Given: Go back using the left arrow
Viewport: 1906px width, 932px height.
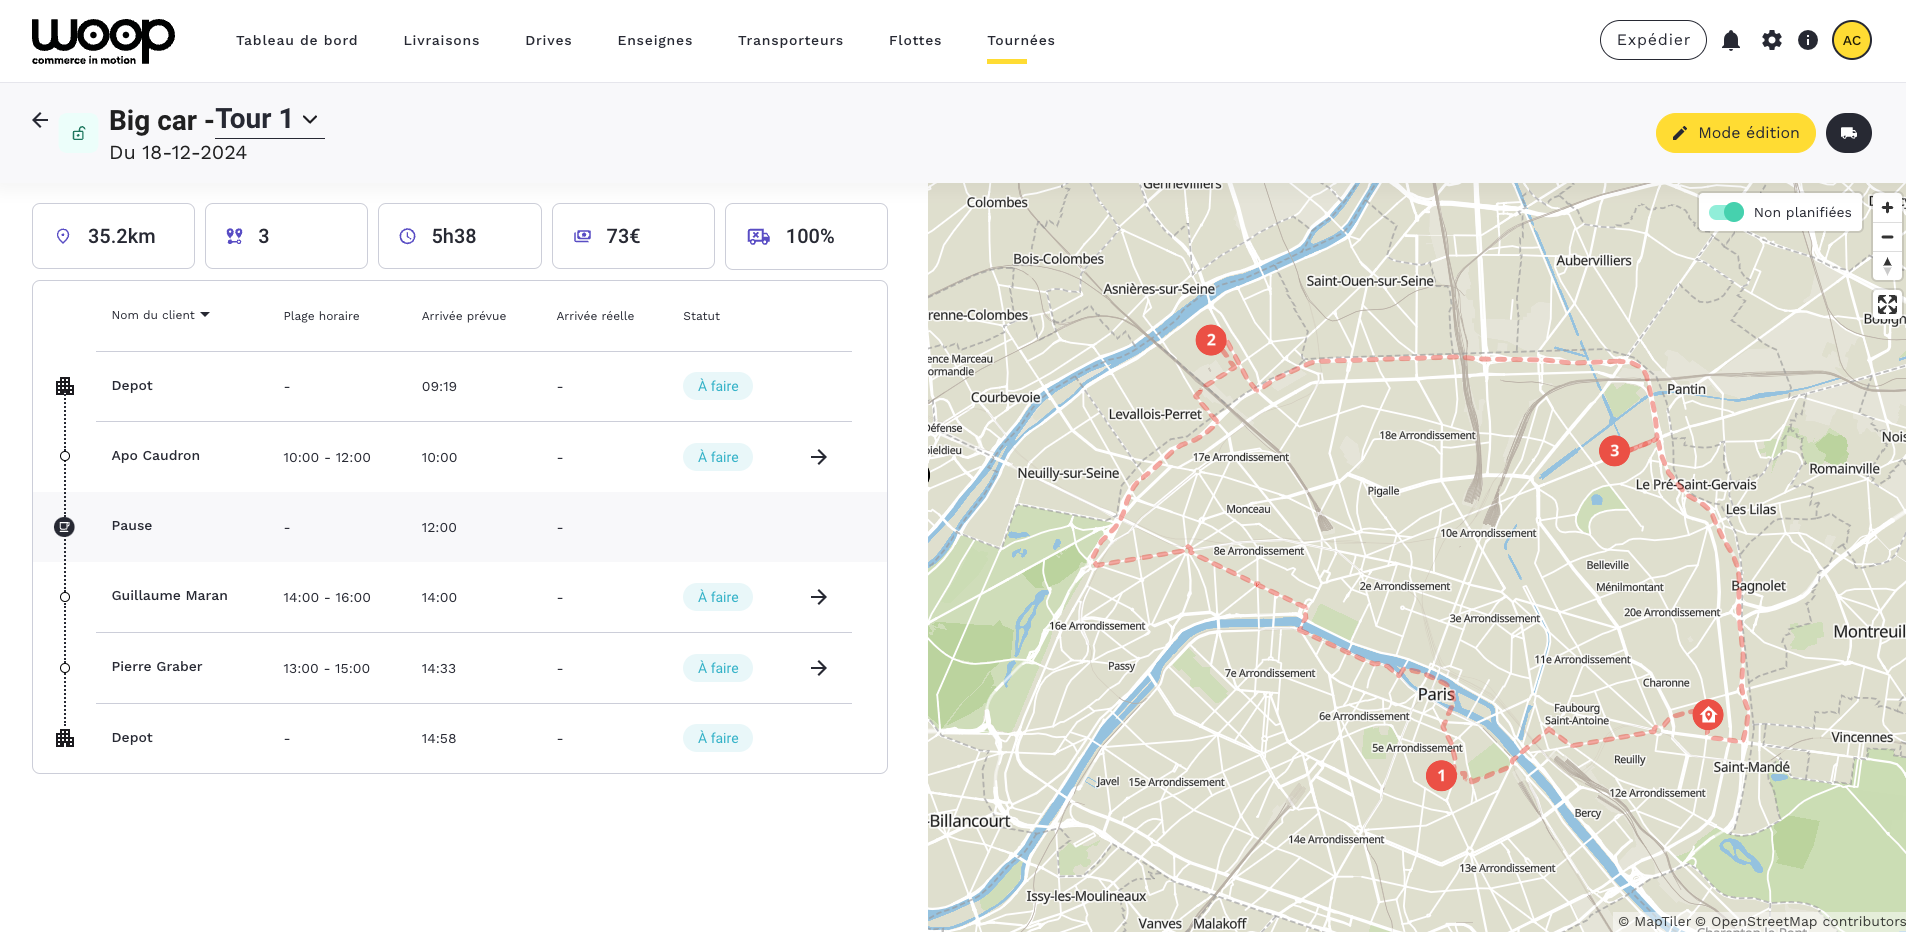Looking at the screenshot, I should [40, 120].
